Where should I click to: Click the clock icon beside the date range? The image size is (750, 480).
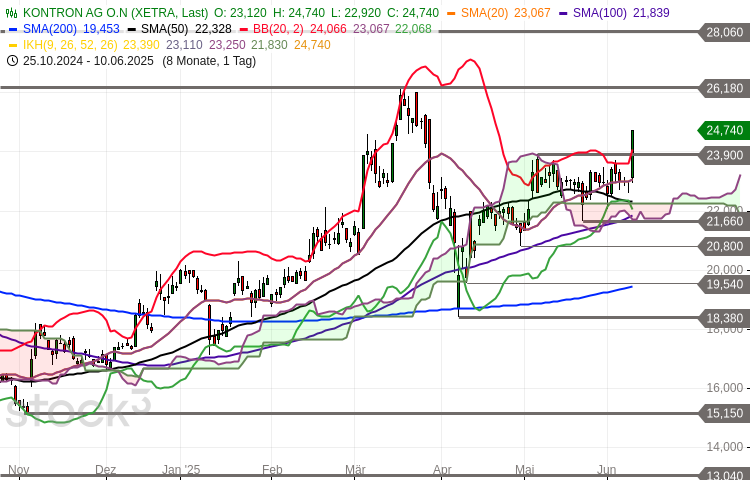coord(12,61)
